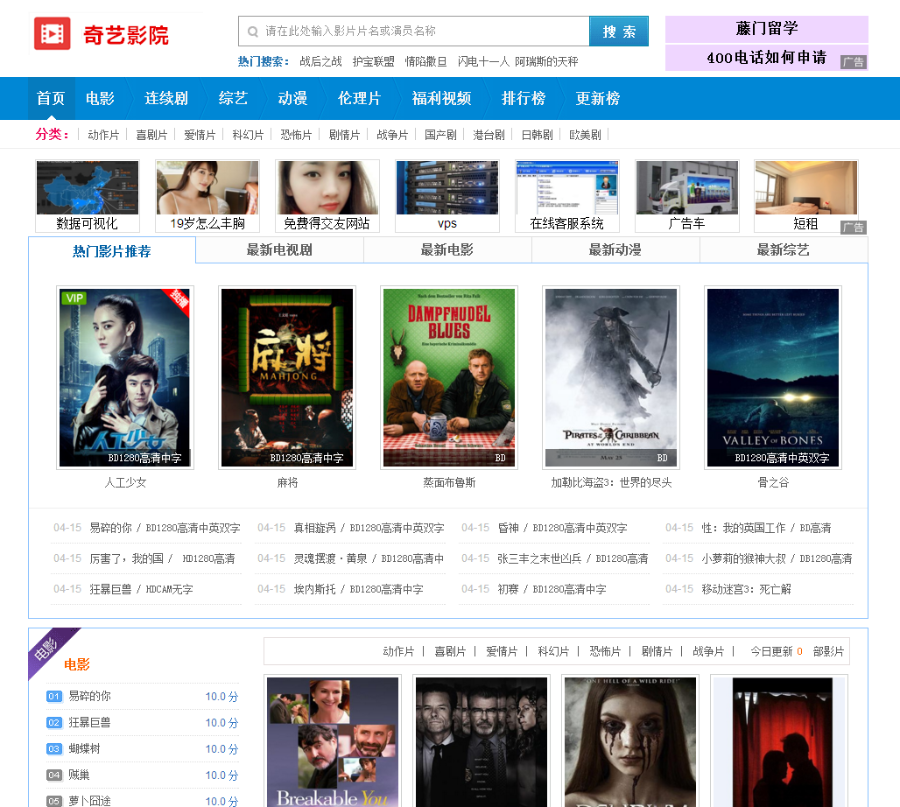Image resolution: width=900 pixels, height=807 pixels.
Task: Open the 伦理片 nav item
Action: [x=359, y=98]
